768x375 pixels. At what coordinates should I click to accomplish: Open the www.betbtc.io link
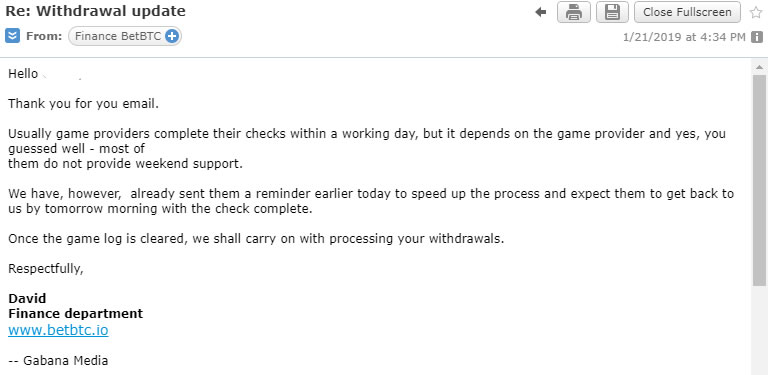(58, 330)
